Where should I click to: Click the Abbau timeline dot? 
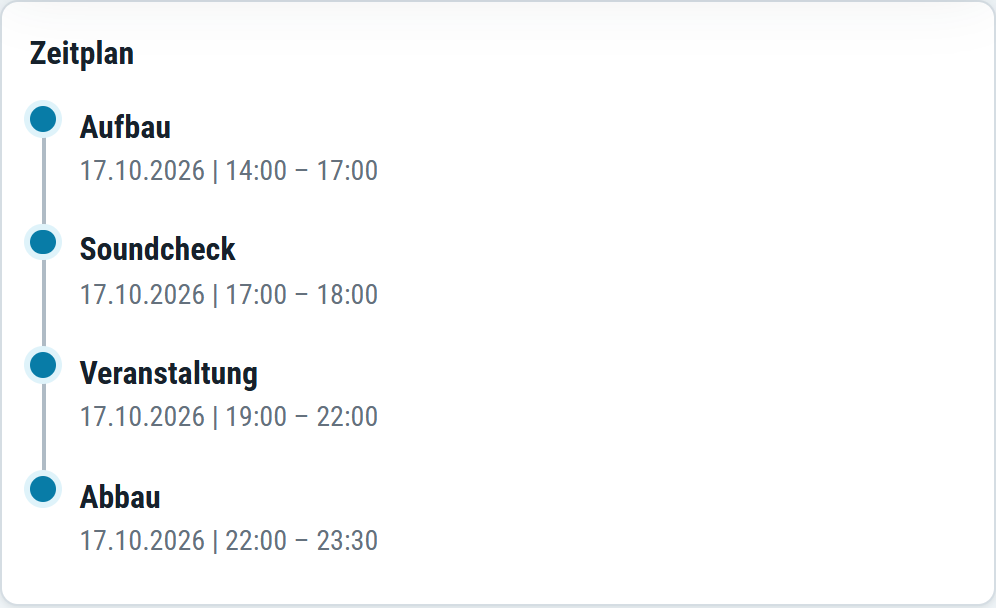[x=43, y=489]
